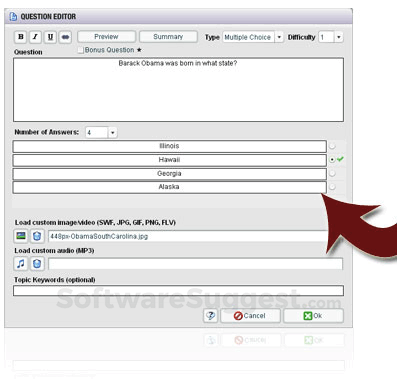Browse for a custom image file
Image resolution: width=397 pixels, height=379 pixels.
[21, 236]
